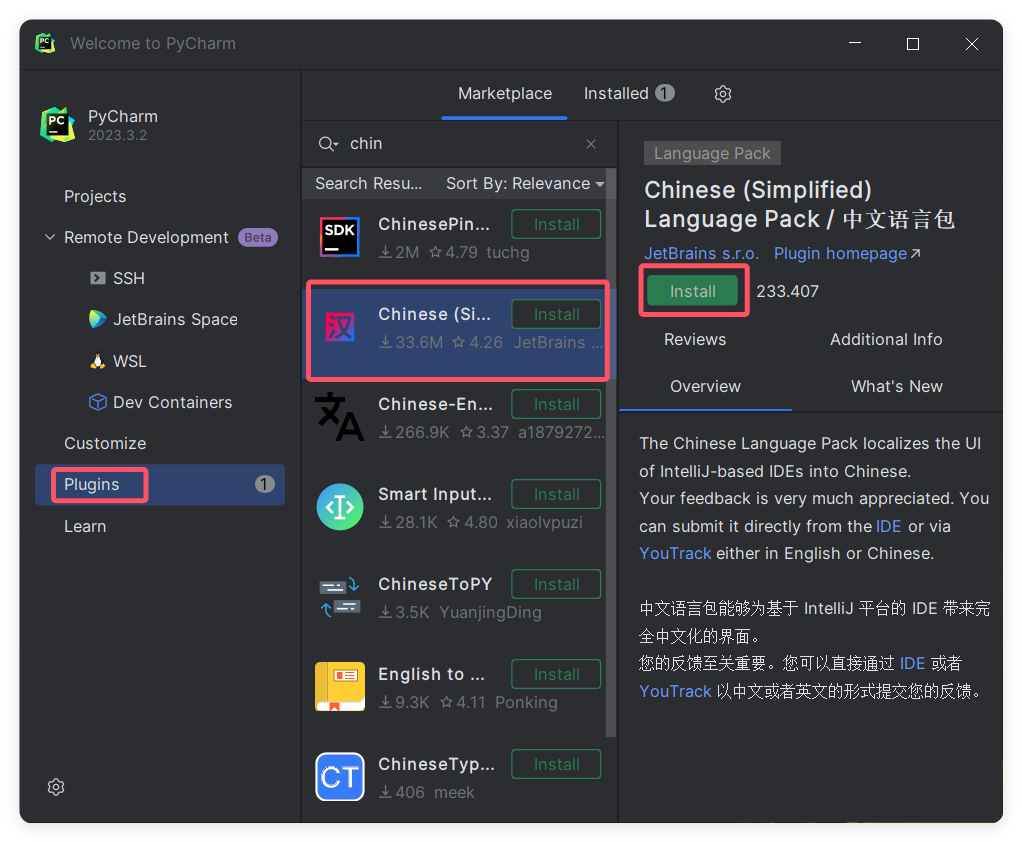Viewport: 1022px width, 842px height.
Task: Click the English to Chinese book icon
Action: click(x=340, y=687)
